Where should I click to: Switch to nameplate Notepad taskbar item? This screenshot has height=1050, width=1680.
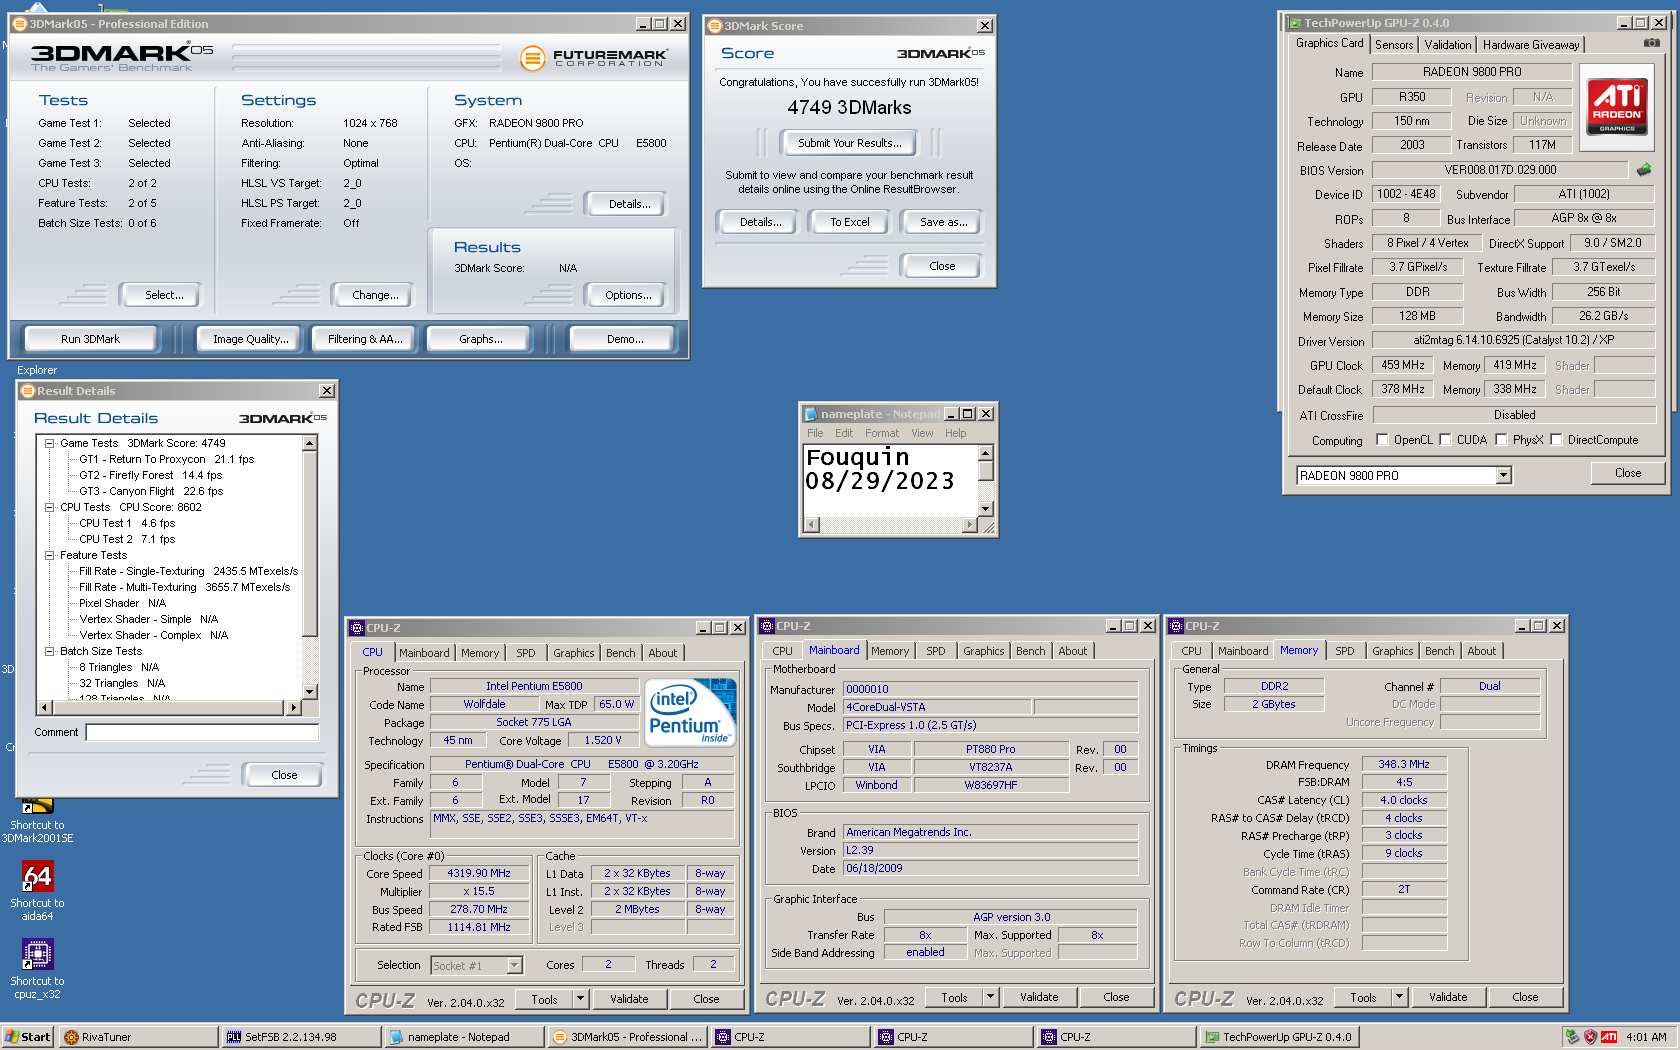(465, 1037)
